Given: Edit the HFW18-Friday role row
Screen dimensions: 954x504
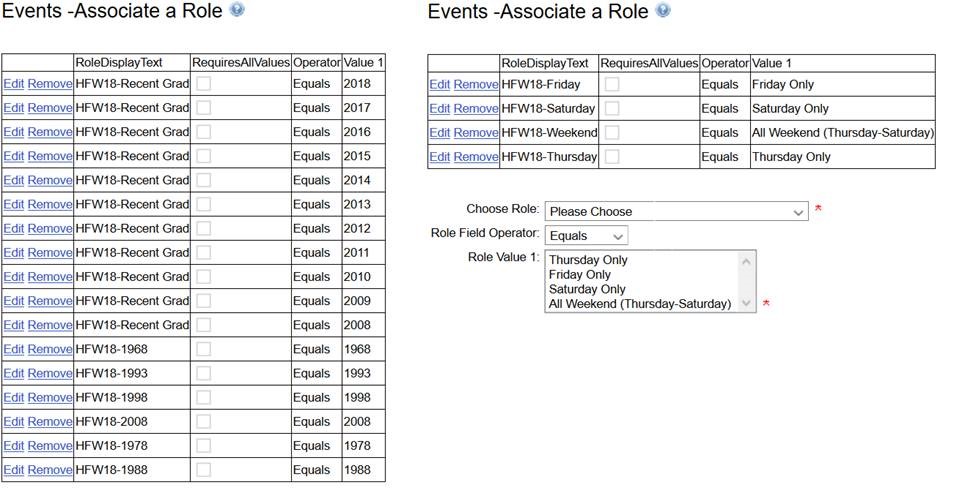Looking at the screenshot, I should click(x=439, y=85).
